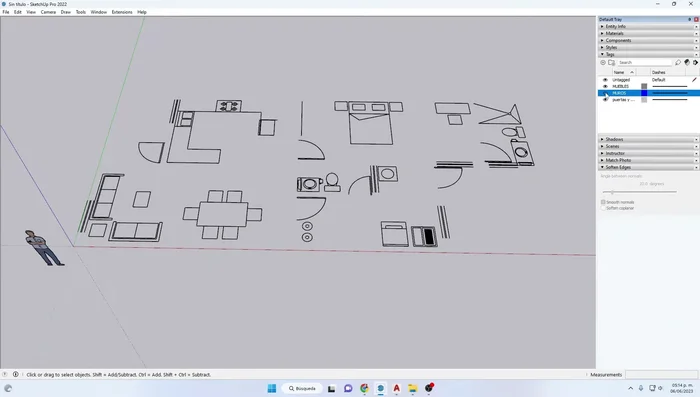The image size is (700, 397).
Task: Click the Measurements input box
Action: [x=662, y=374]
